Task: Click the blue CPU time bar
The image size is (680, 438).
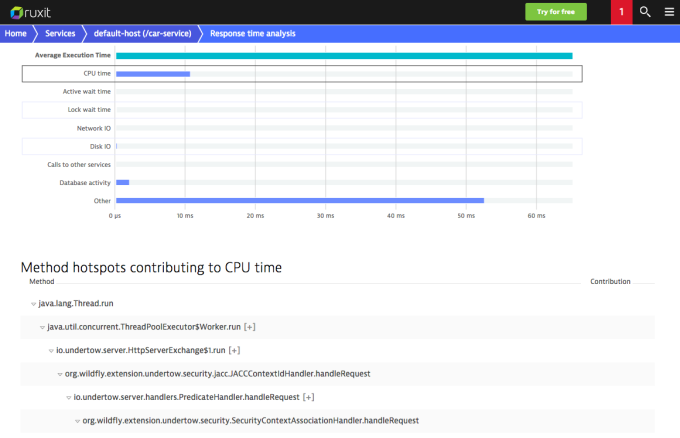Action: coord(153,74)
